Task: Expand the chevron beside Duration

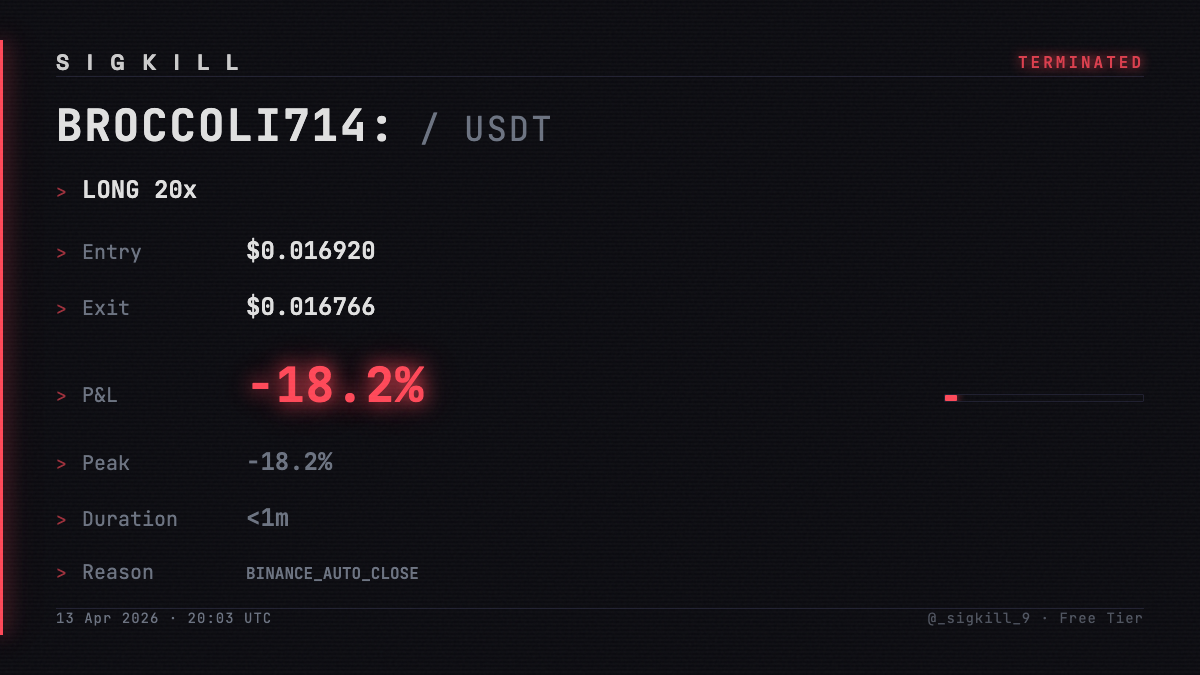Action: pos(62,520)
